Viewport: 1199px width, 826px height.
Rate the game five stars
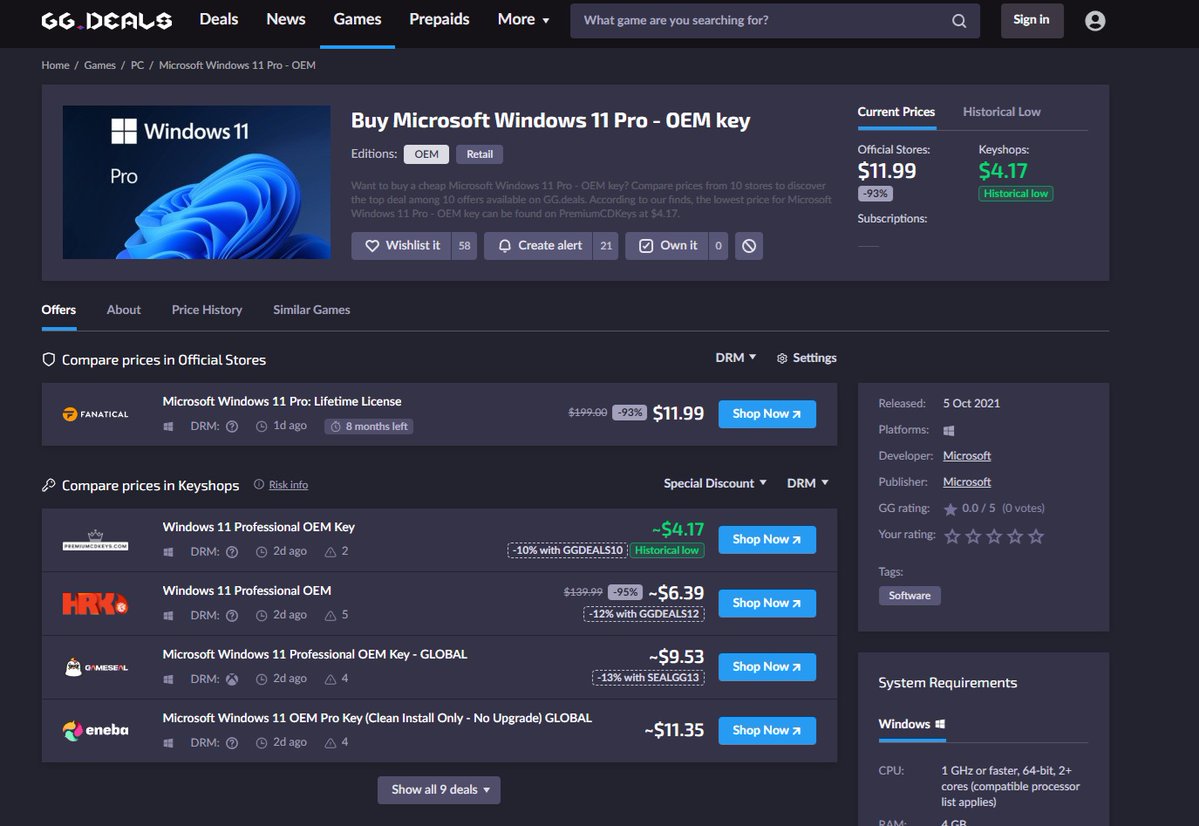pyautogui.click(x=1035, y=536)
